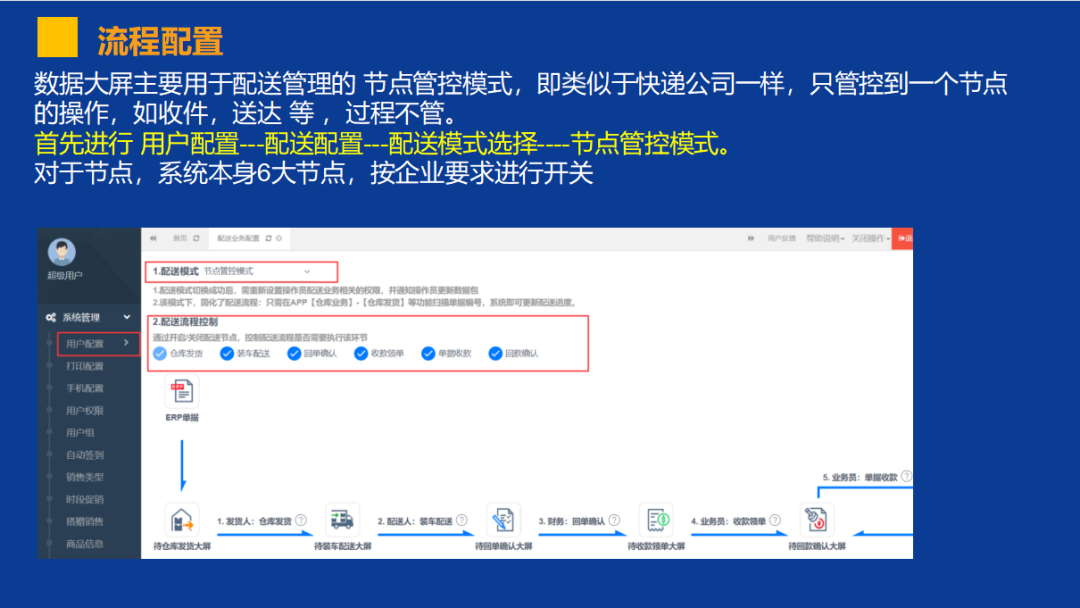The image size is (1080, 608).
Task: Open the 待收款领单大屏 receipt icon
Action: pos(656,520)
